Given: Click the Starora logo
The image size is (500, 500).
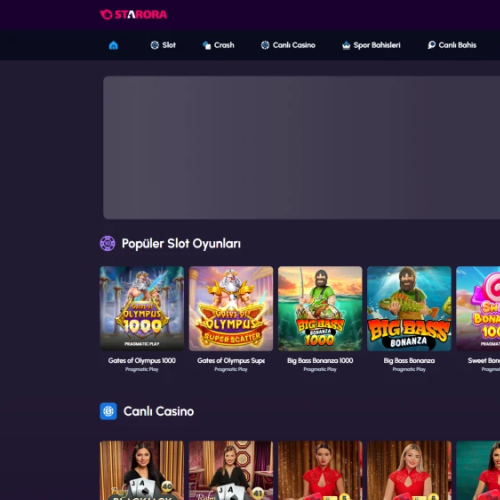Looking at the screenshot, I should [x=134, y=14].
